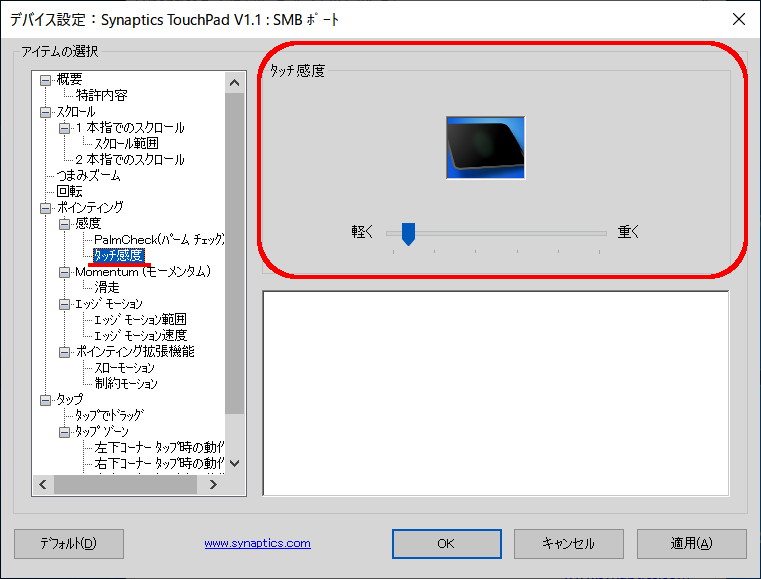
Task: Select 右下コーナー タップ時の動作 item
Action: (159, 463)
